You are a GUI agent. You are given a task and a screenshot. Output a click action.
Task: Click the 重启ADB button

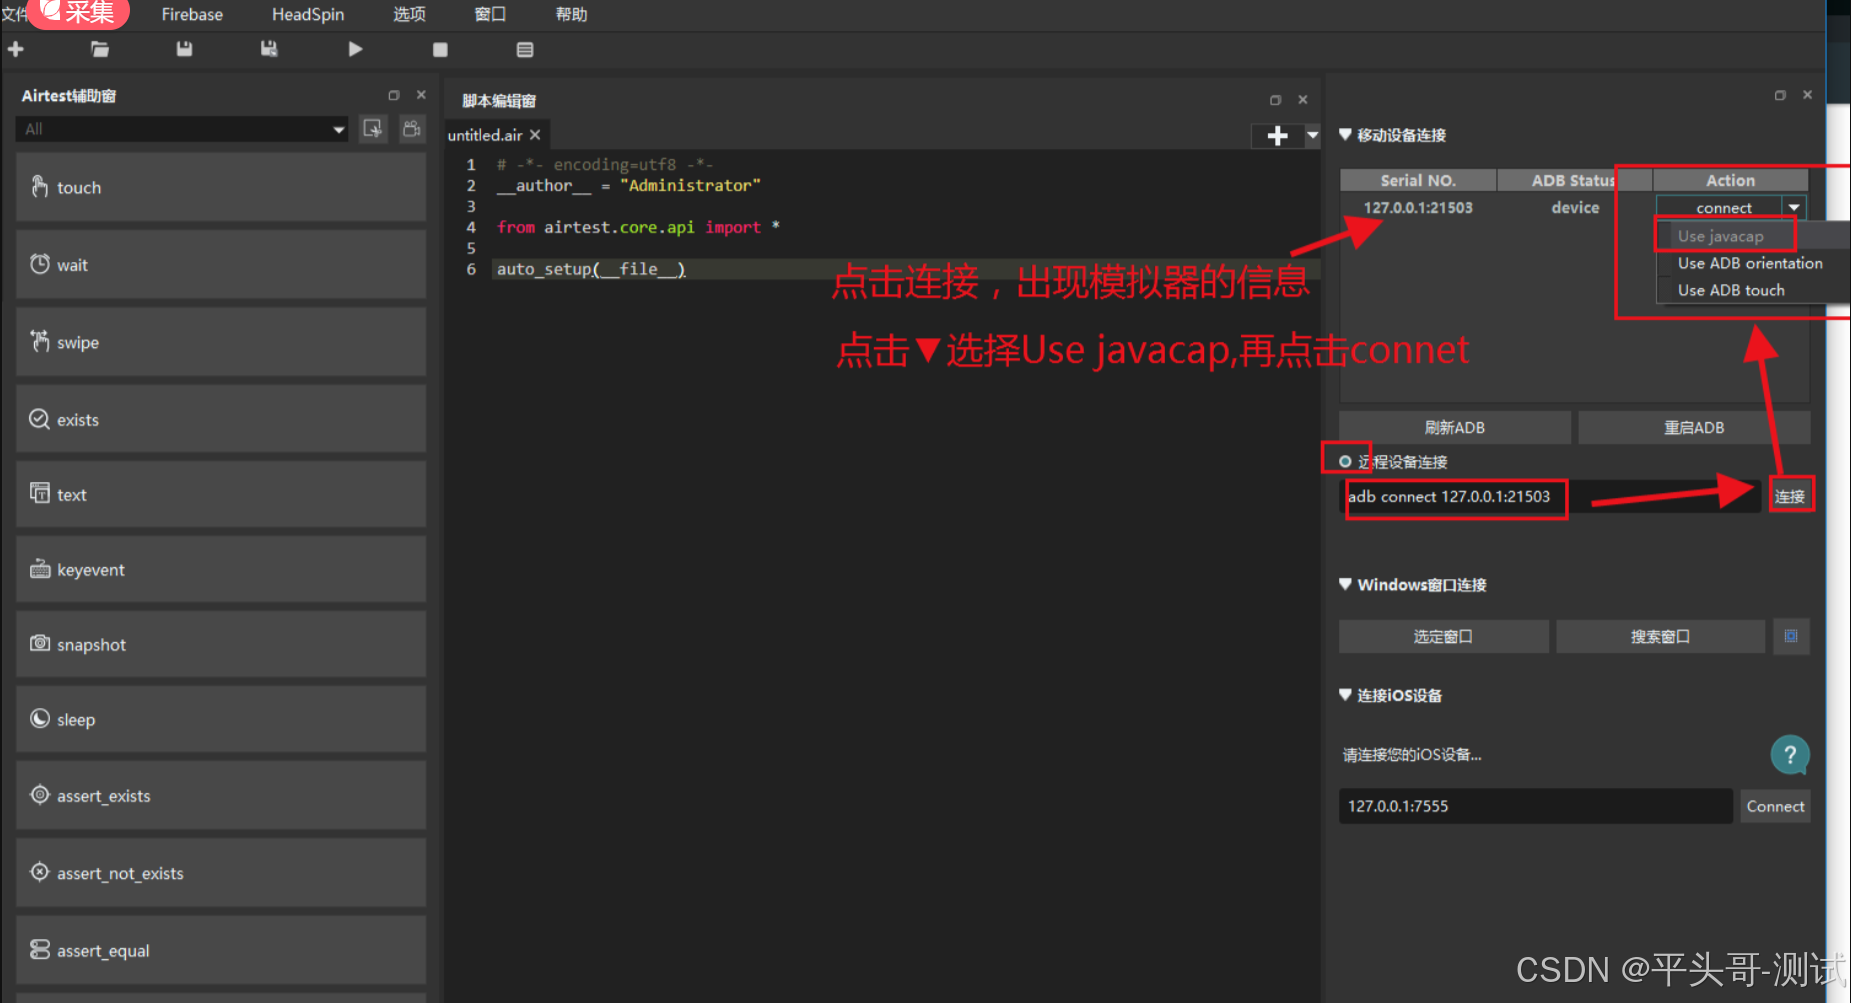tap(1694, 427)
